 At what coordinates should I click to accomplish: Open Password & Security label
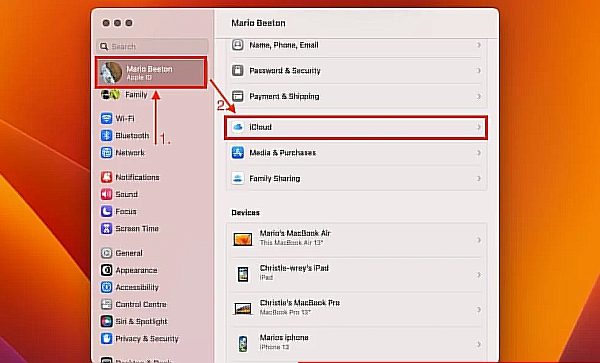[x=285, y=71]
